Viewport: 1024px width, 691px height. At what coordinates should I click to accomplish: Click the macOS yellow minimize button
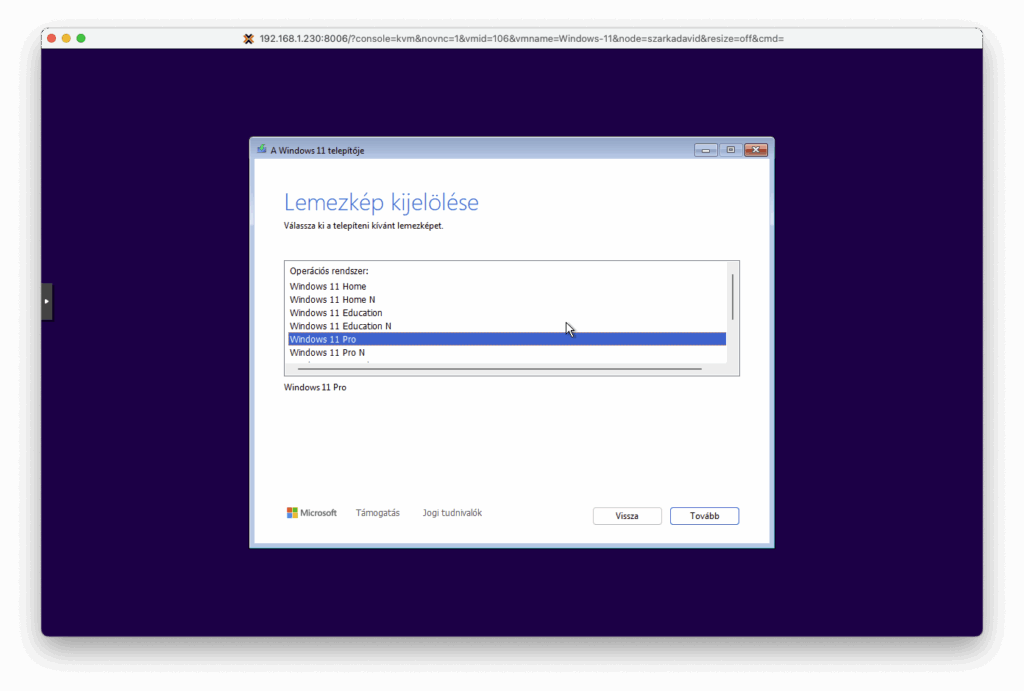(66, 39)
